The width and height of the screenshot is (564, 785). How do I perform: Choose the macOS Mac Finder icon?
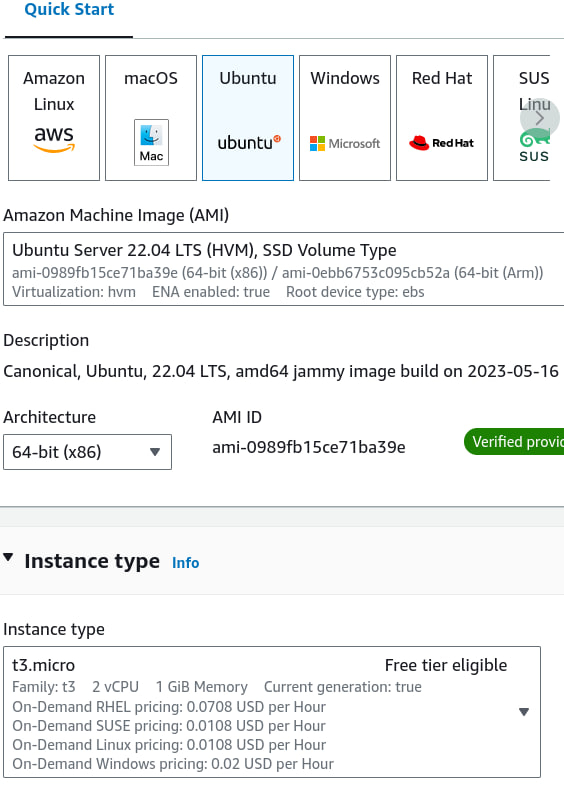(151, 143)
